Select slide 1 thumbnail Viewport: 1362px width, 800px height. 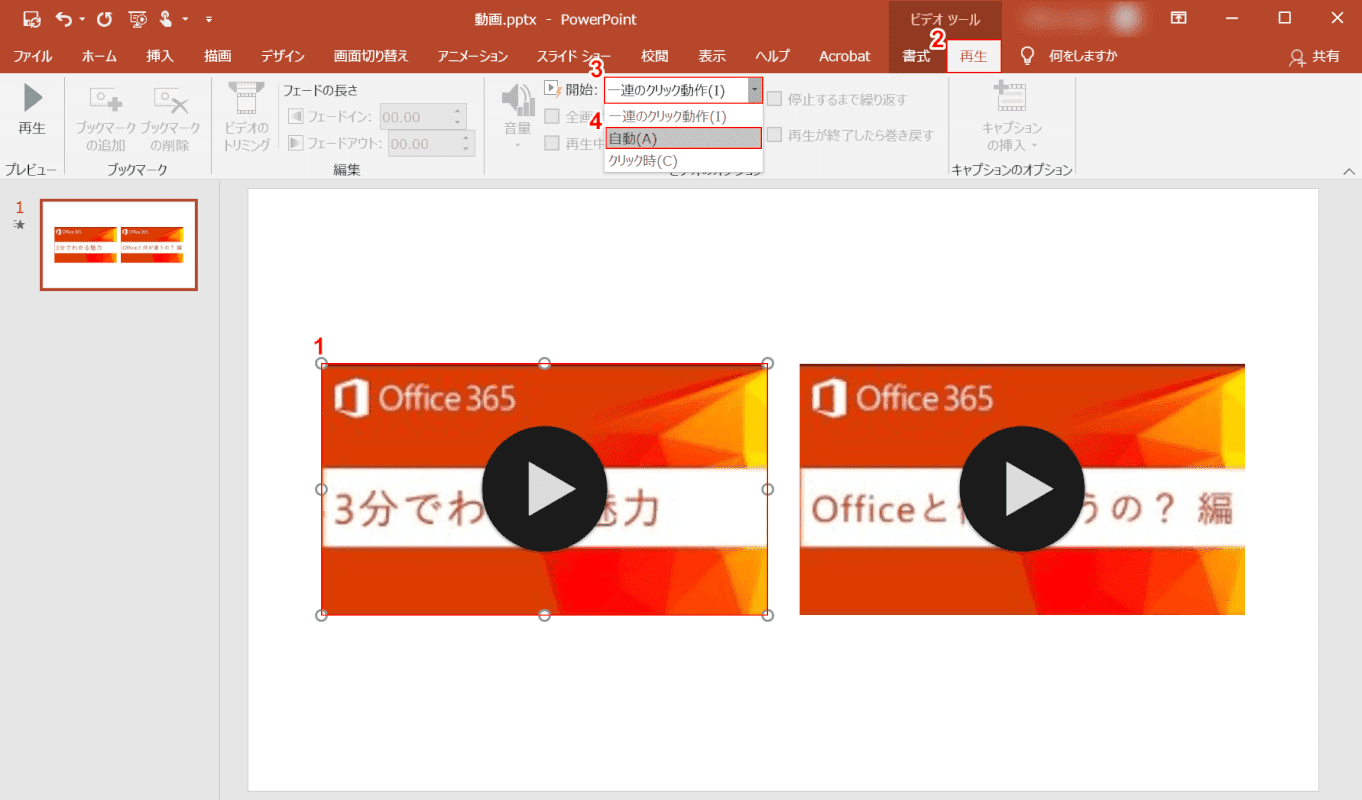tap(119, 245)
